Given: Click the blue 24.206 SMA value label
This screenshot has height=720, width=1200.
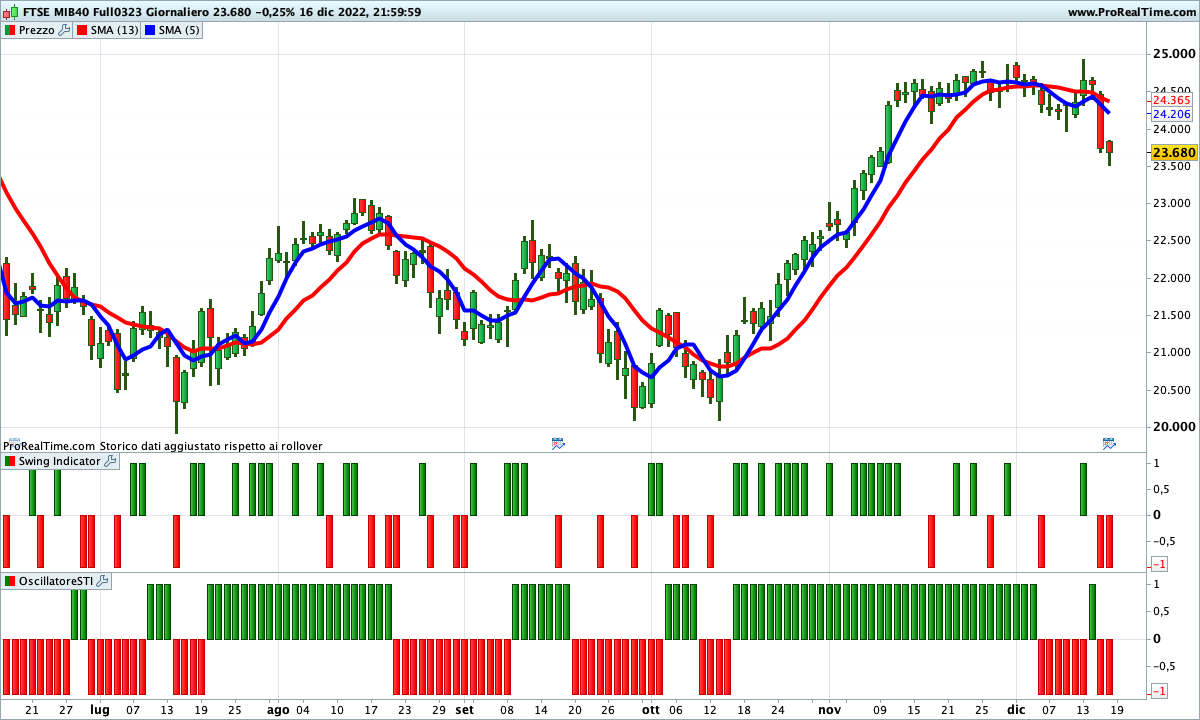Looking at the screenshot, I should (1171, 114).
